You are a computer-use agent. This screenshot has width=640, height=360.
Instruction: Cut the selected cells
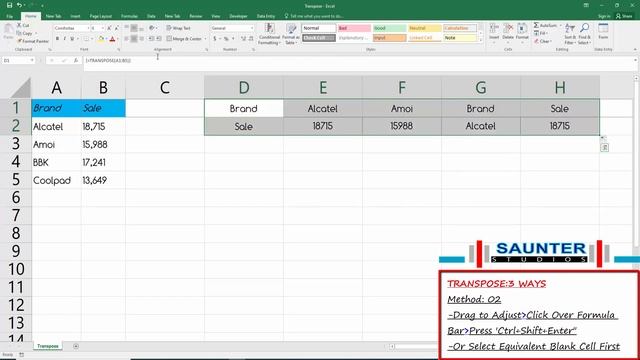[x=23, y=25]
